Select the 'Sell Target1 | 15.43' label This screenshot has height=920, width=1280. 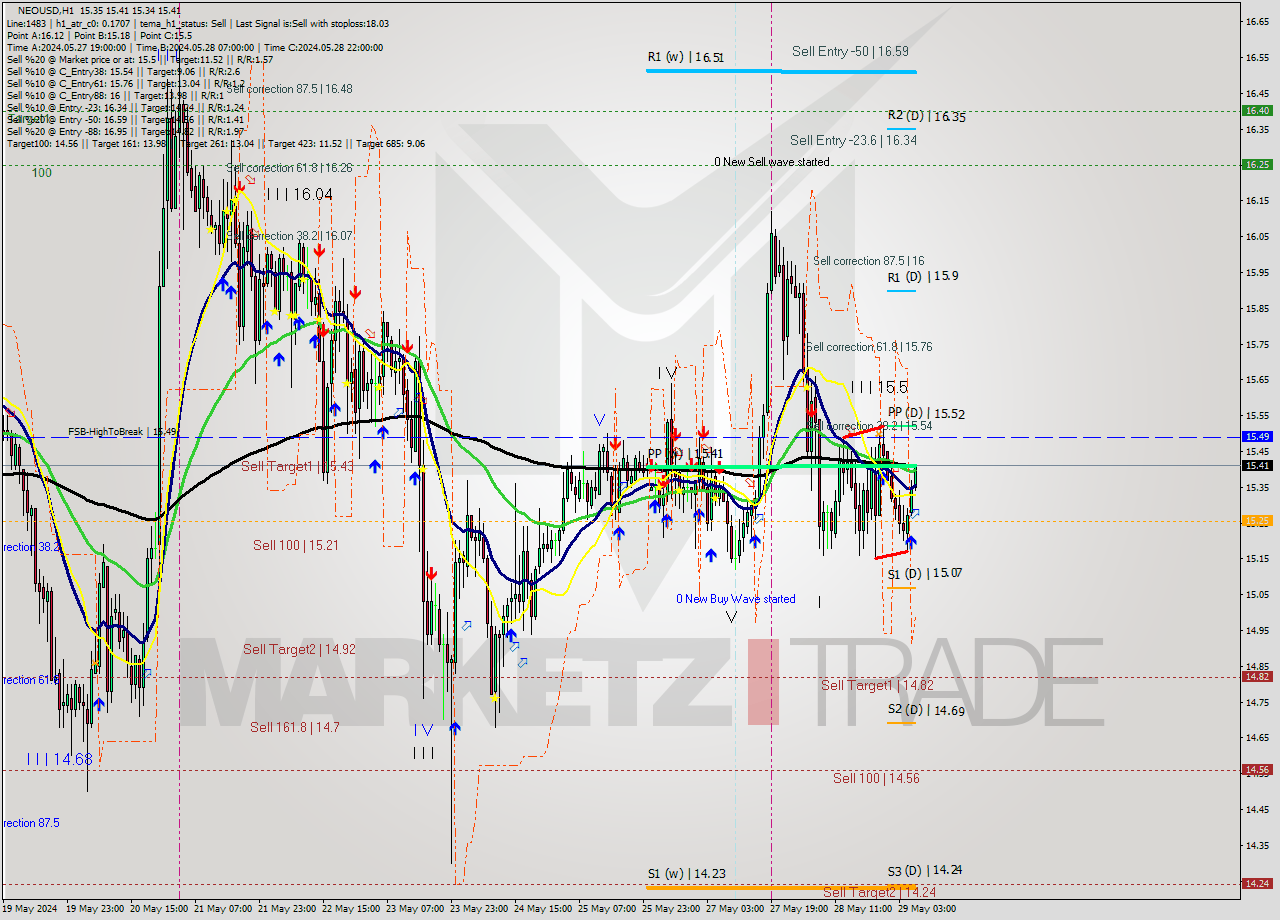pyautogui.click(x=298, y=467)
